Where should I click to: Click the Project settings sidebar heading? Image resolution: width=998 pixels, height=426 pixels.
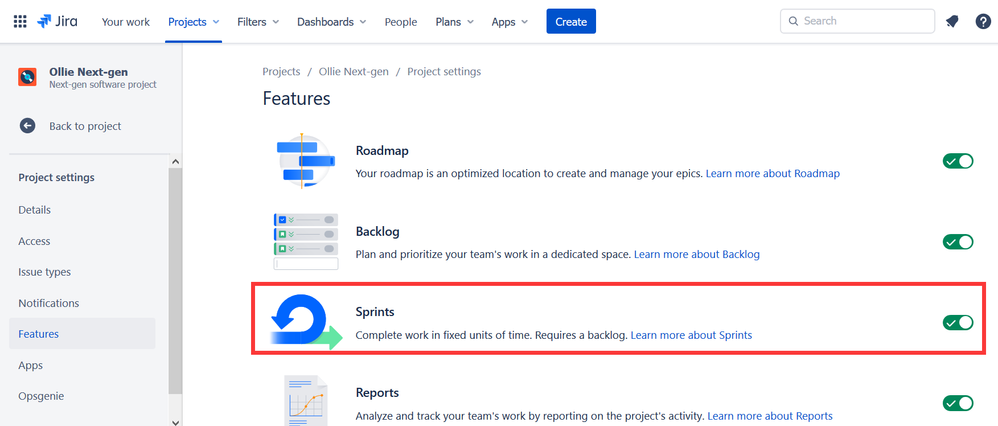tap(57, 178)
